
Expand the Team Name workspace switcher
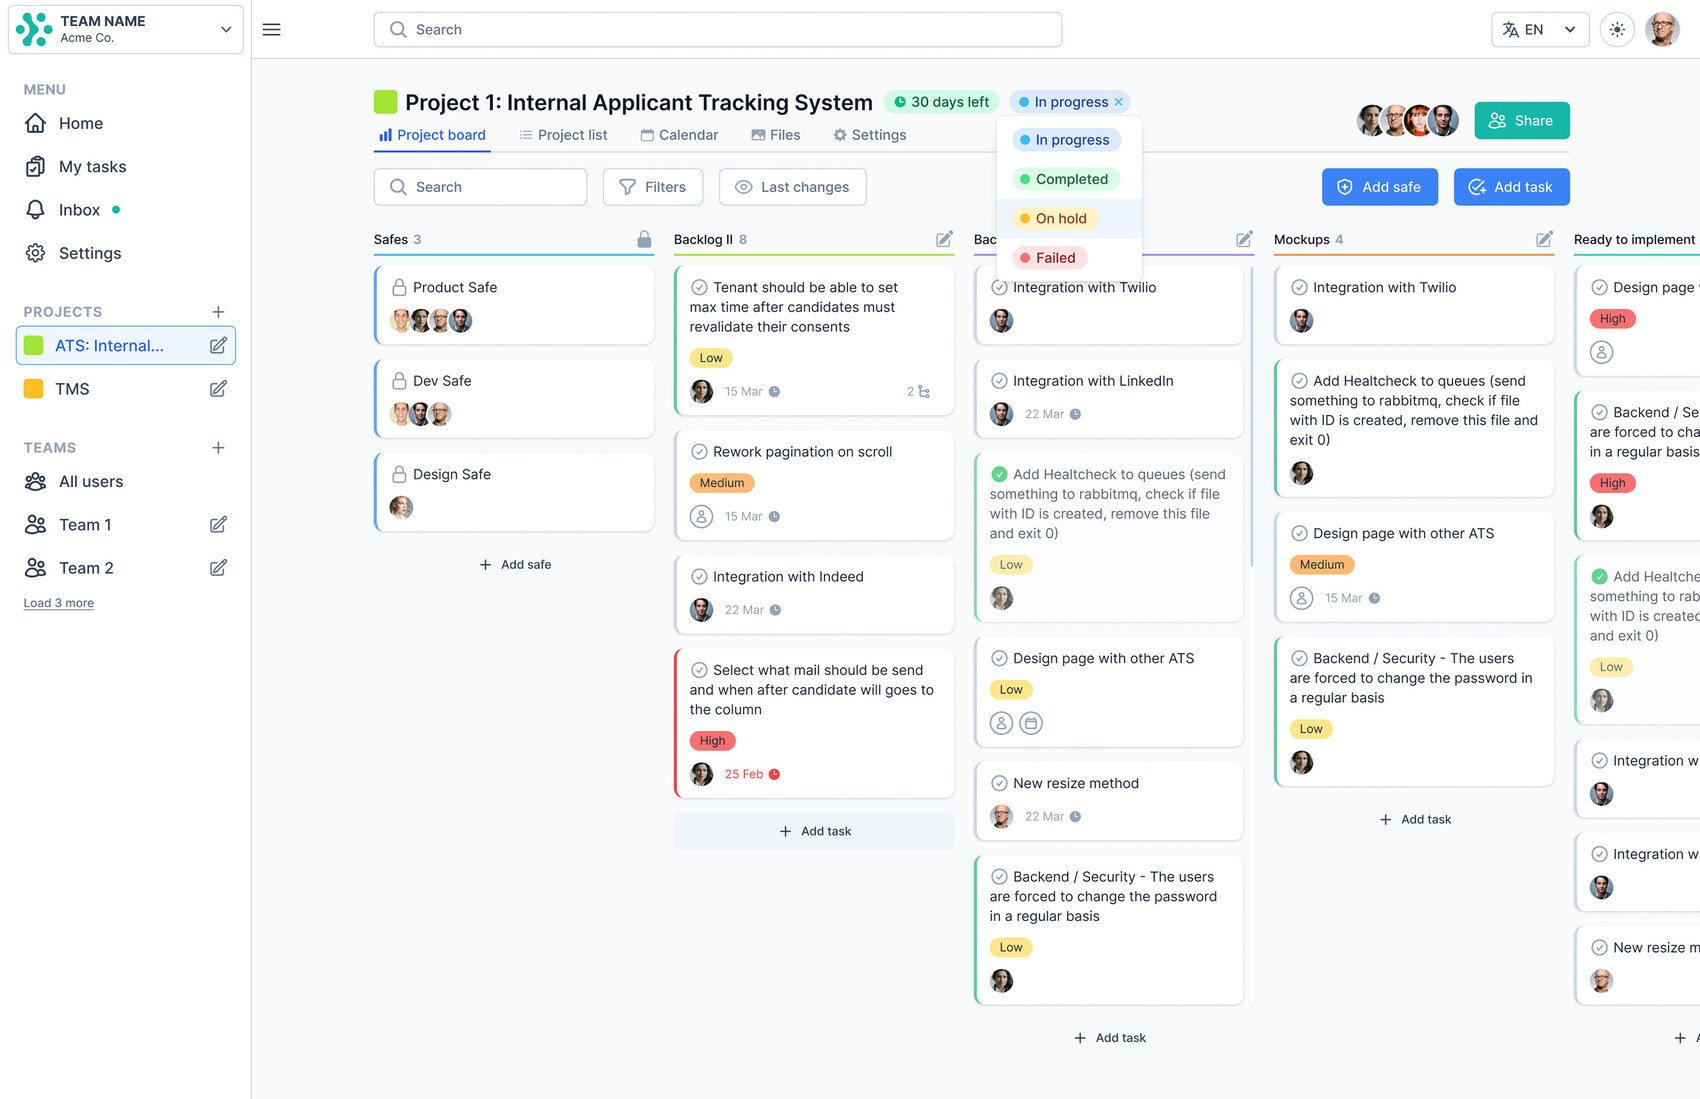[125, 29]
